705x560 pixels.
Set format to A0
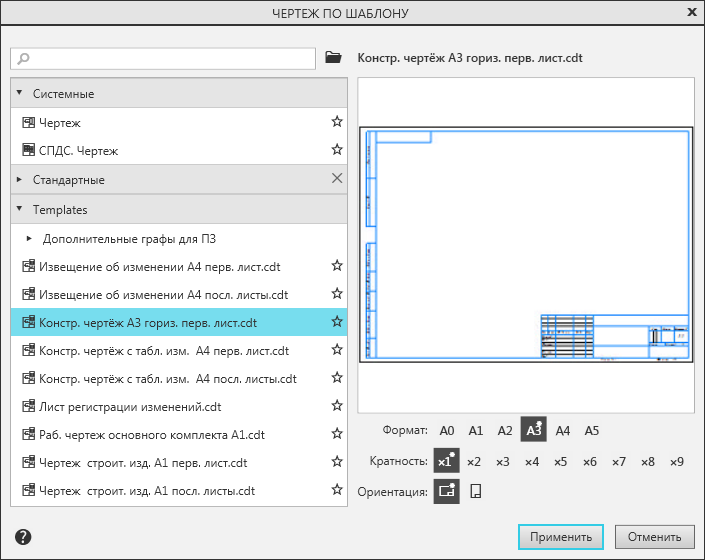pos(447,430)
